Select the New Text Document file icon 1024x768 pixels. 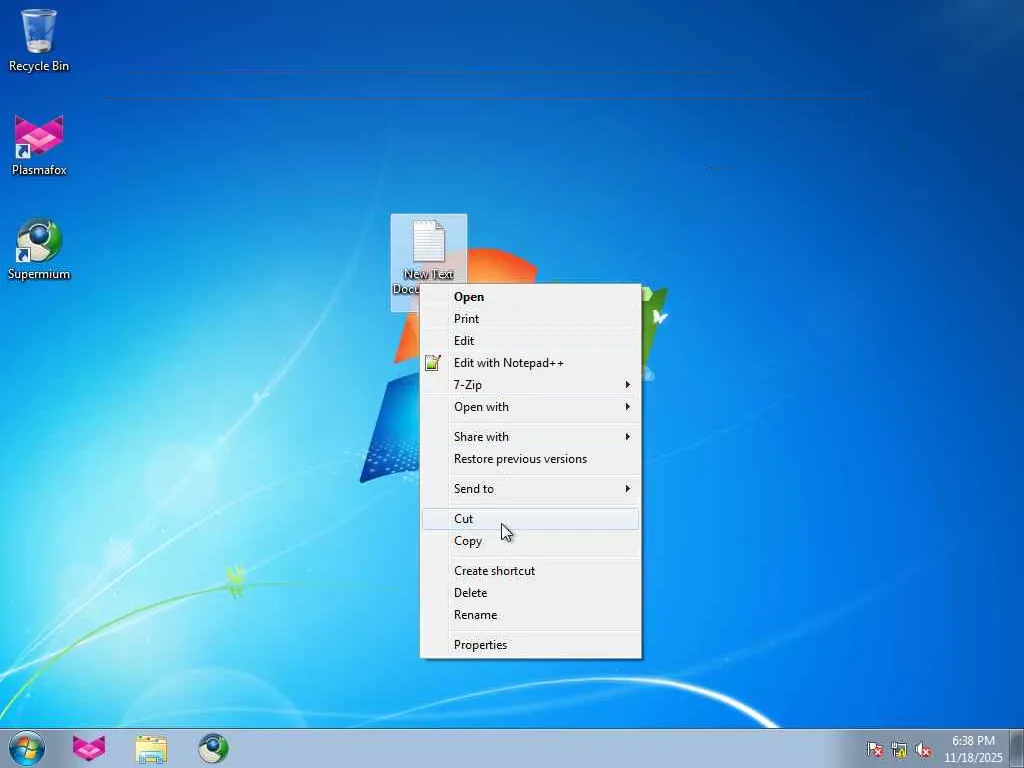(428, 251)
